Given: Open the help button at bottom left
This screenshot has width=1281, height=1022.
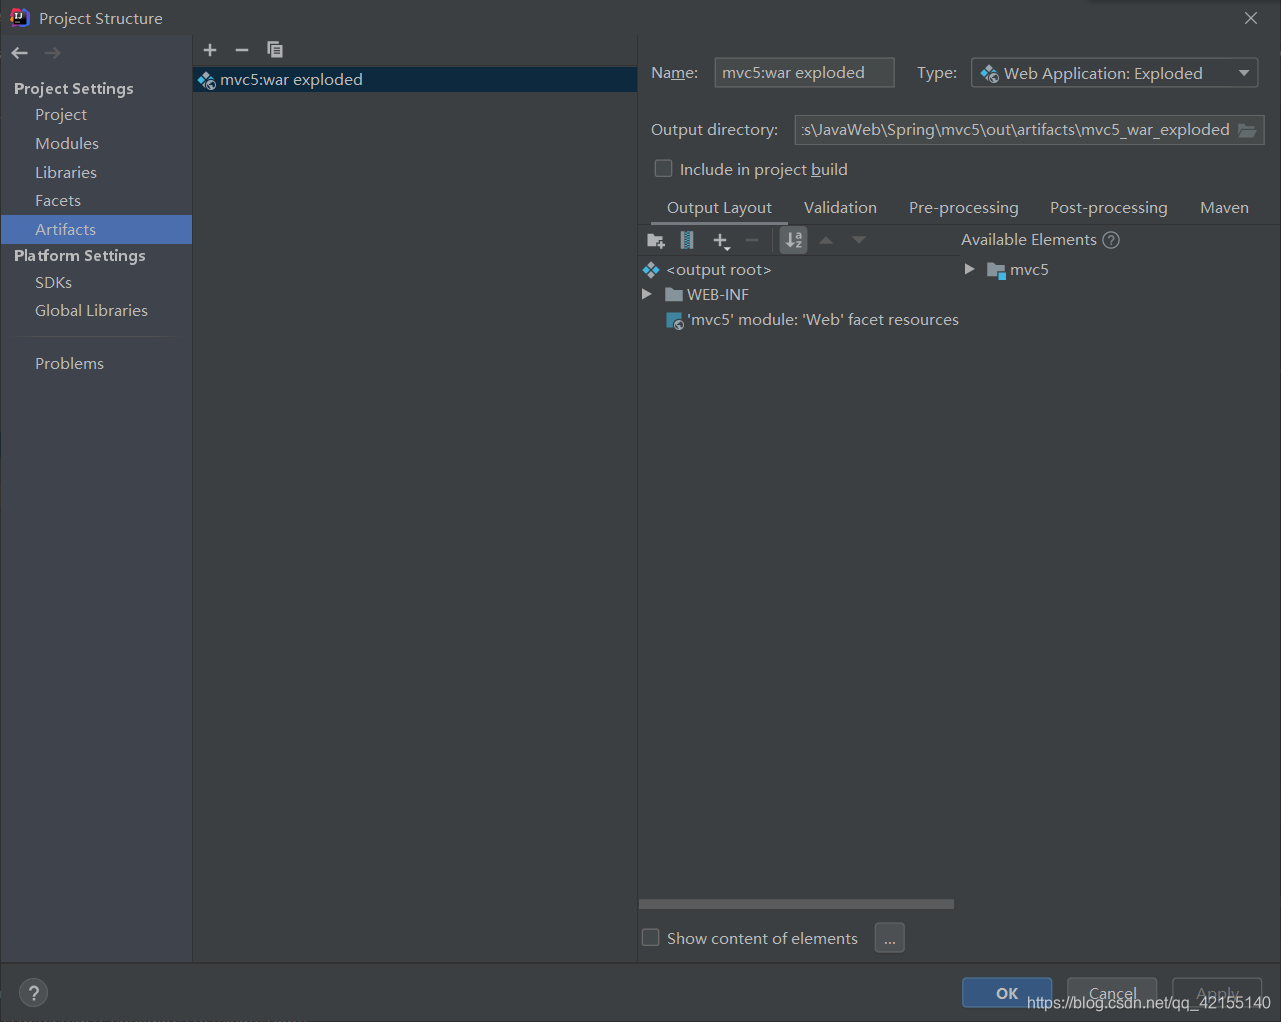Looking at the screenshot, I should pos(34,993).
